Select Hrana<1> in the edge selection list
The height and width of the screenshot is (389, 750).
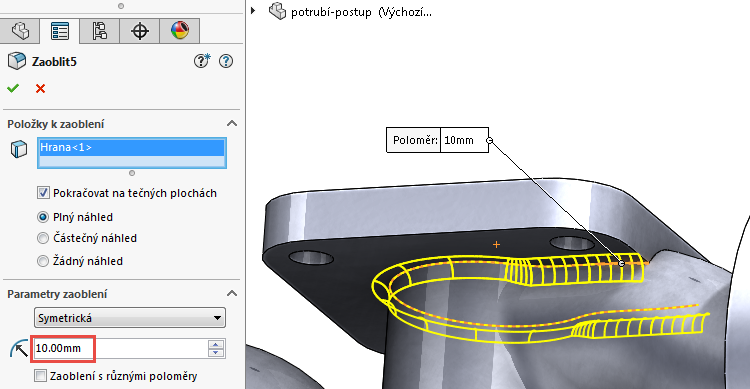point(132,147)
